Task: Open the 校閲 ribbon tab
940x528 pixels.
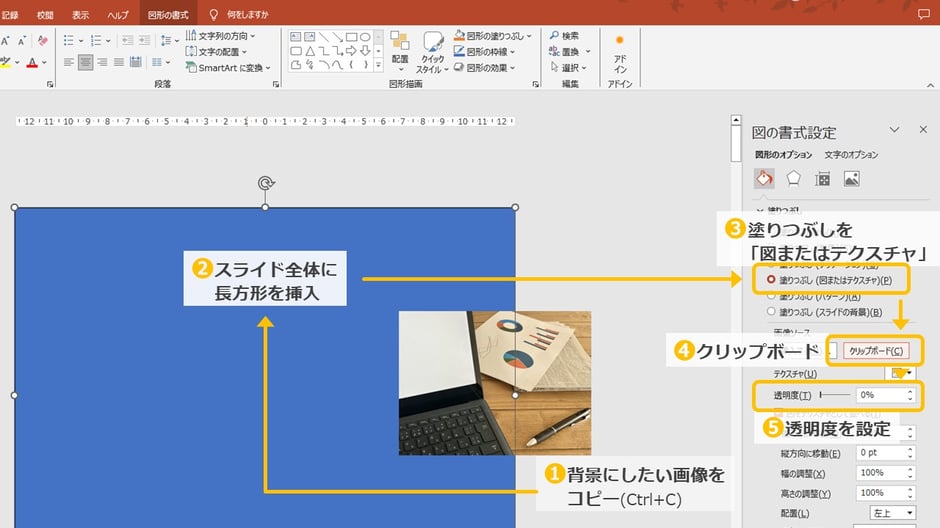Action: (x=45, y=15)
